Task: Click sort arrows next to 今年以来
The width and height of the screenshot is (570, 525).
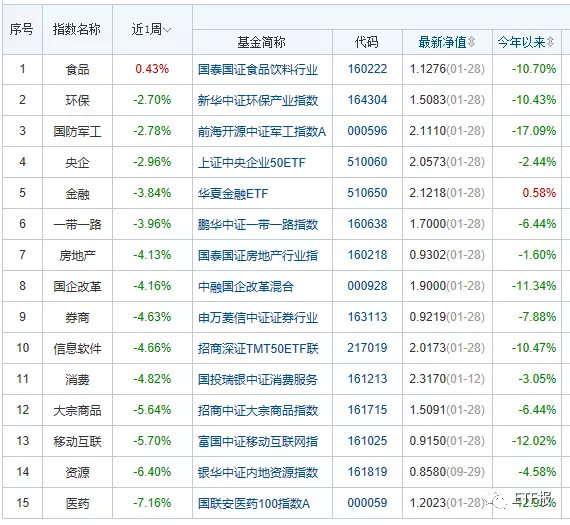Action: (550, 42)
